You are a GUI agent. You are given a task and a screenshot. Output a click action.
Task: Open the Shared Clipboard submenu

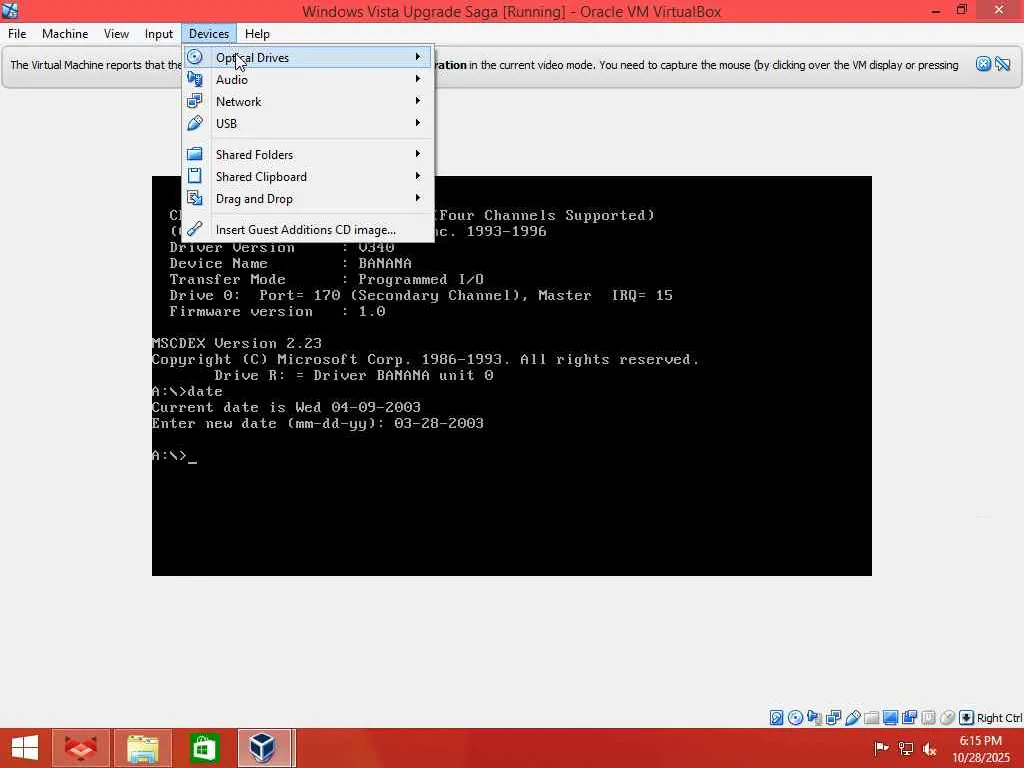point(308,176)
